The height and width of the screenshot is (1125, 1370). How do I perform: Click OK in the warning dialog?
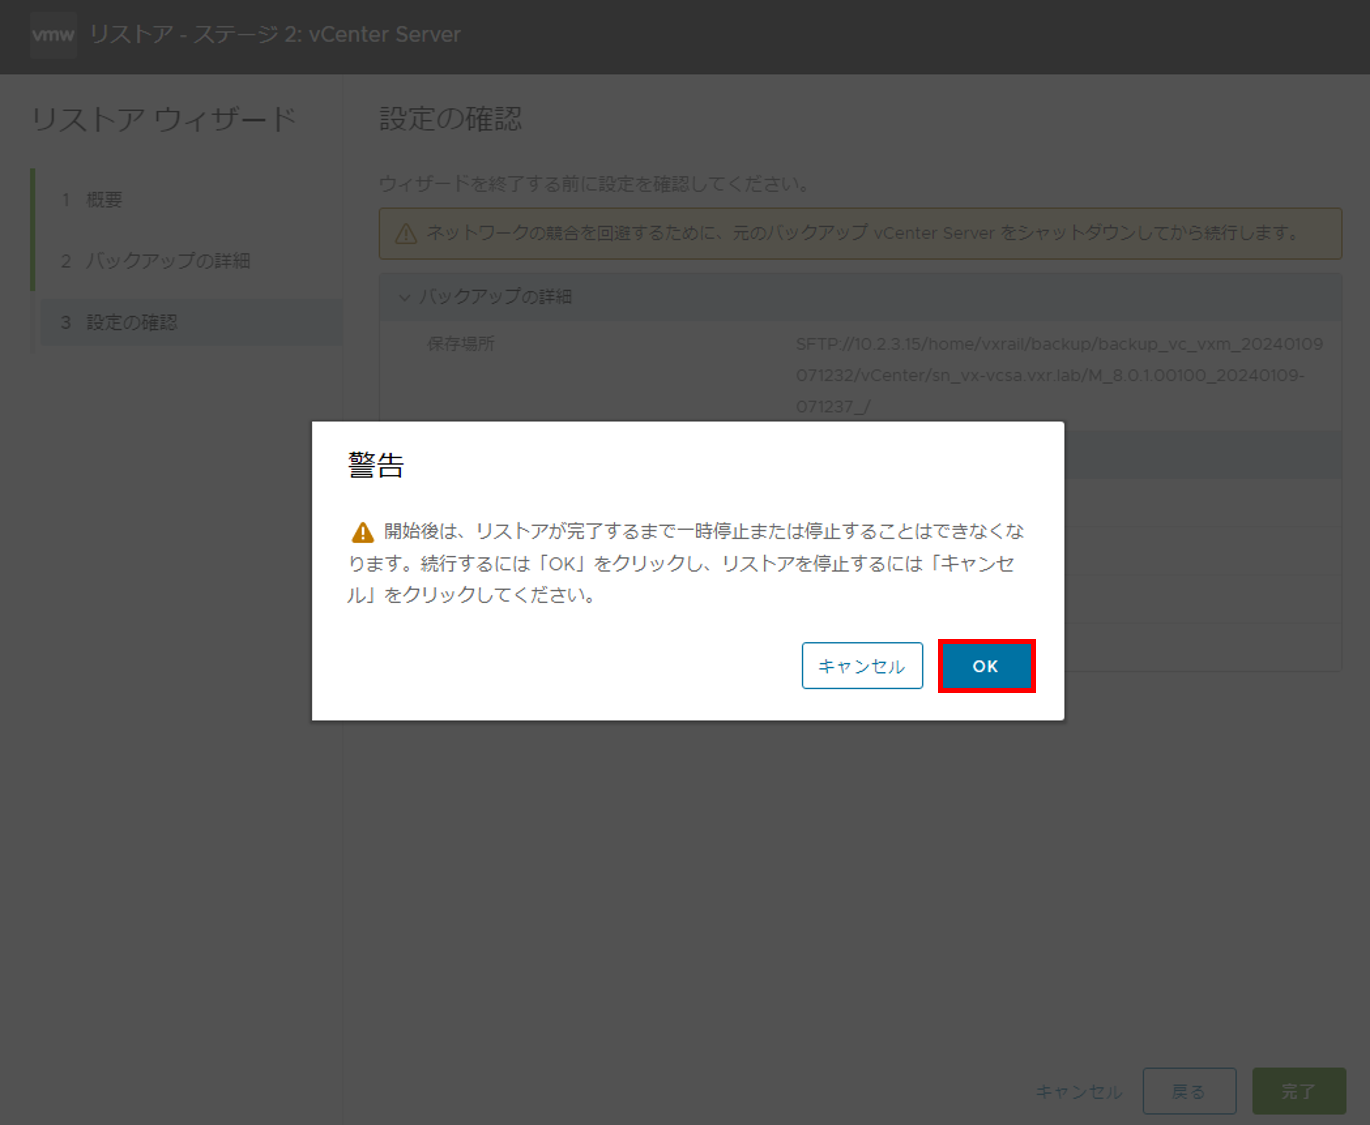(986, 666)
